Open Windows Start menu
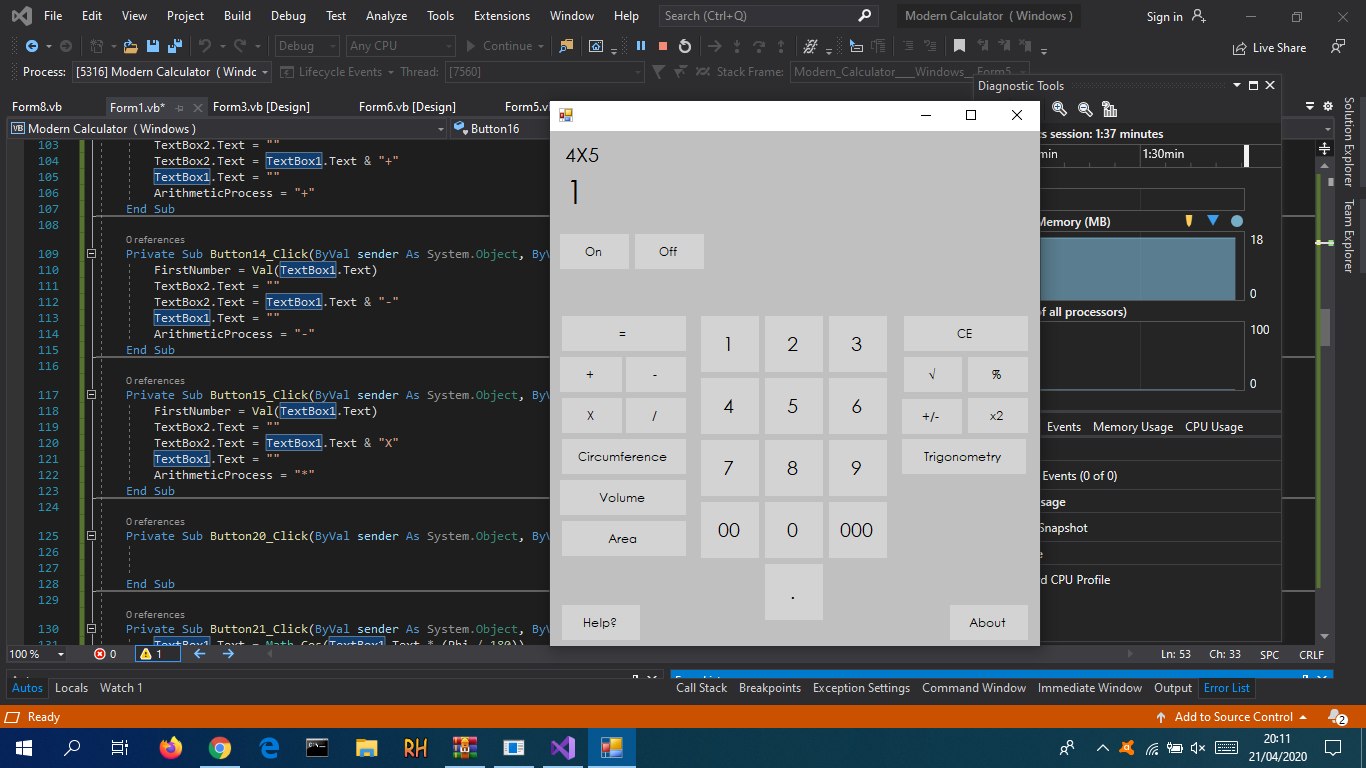Image resolution: width=1366 pixels, height=768 pixels. 23,747
